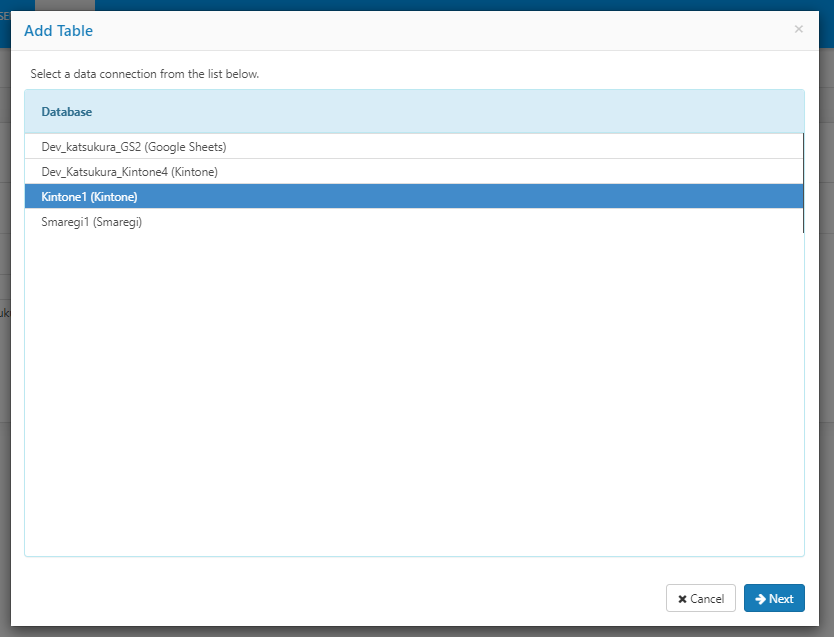Cancel the Add Table dialog
The width and height of the screenshot is (834, 637).
[700, 598]
